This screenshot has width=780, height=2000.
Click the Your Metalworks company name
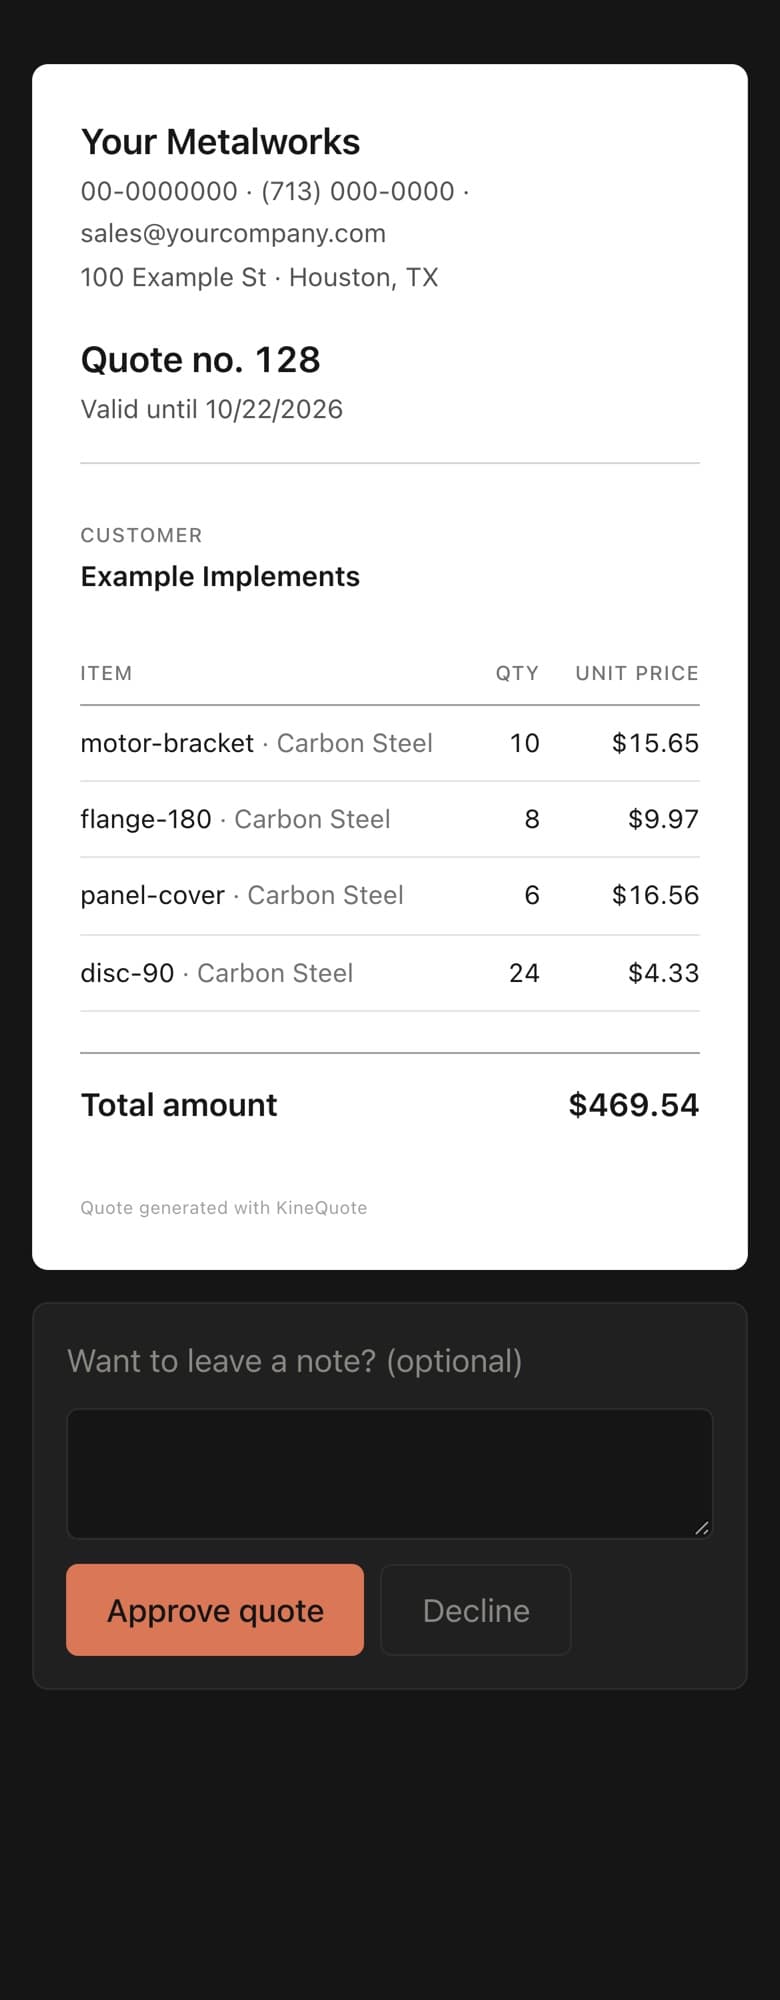pos(220,142)
